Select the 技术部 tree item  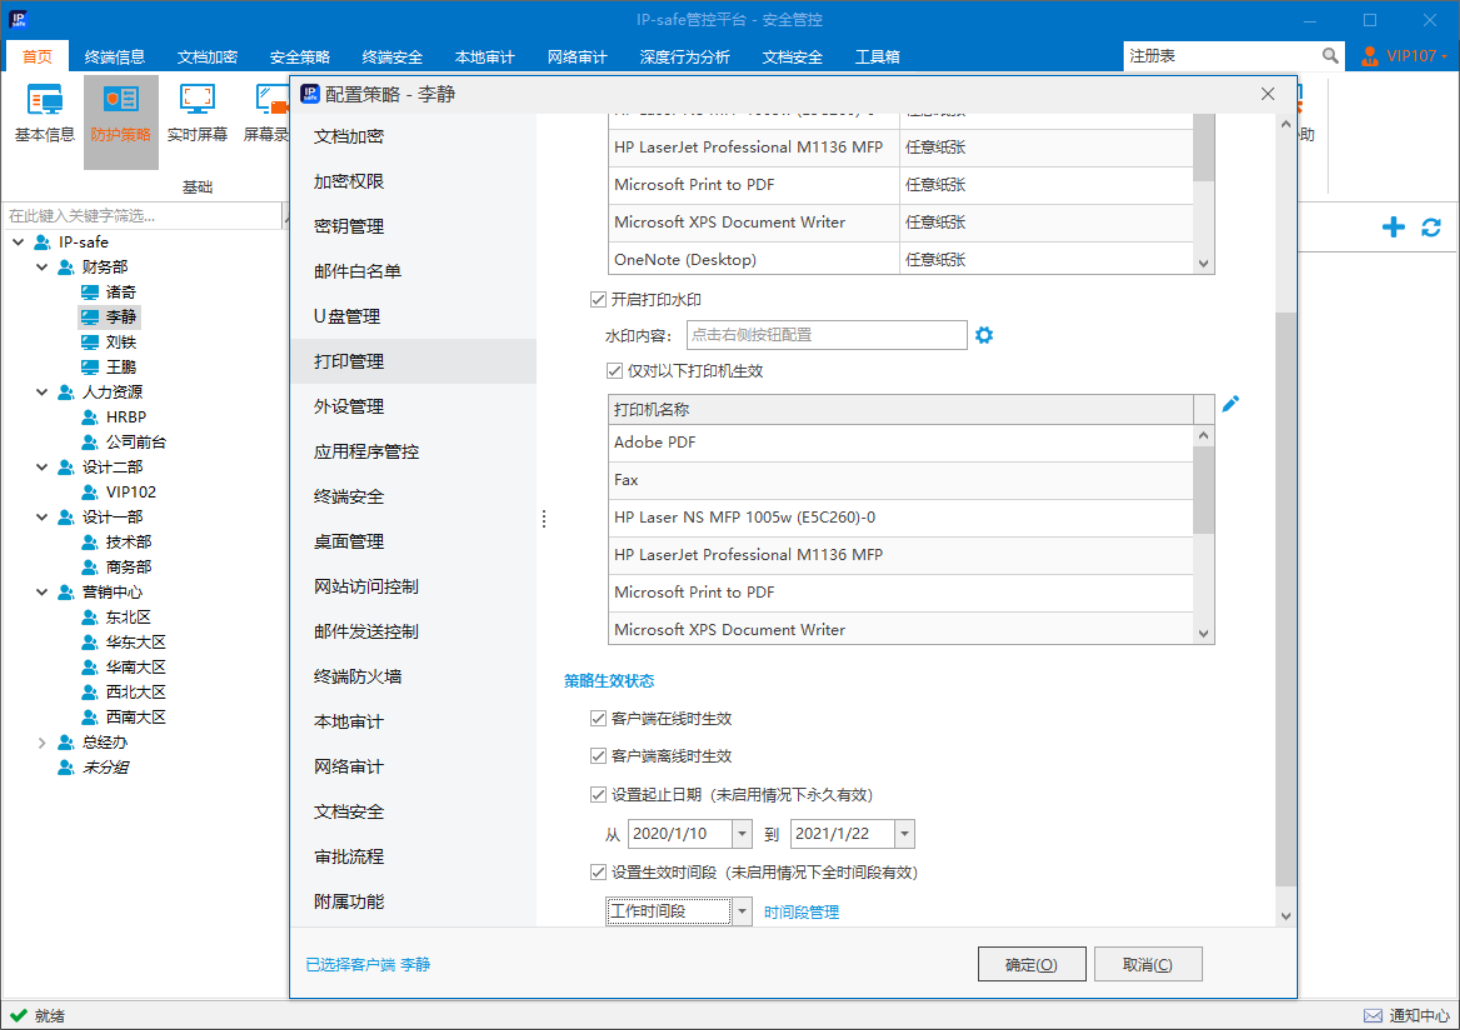128,542
